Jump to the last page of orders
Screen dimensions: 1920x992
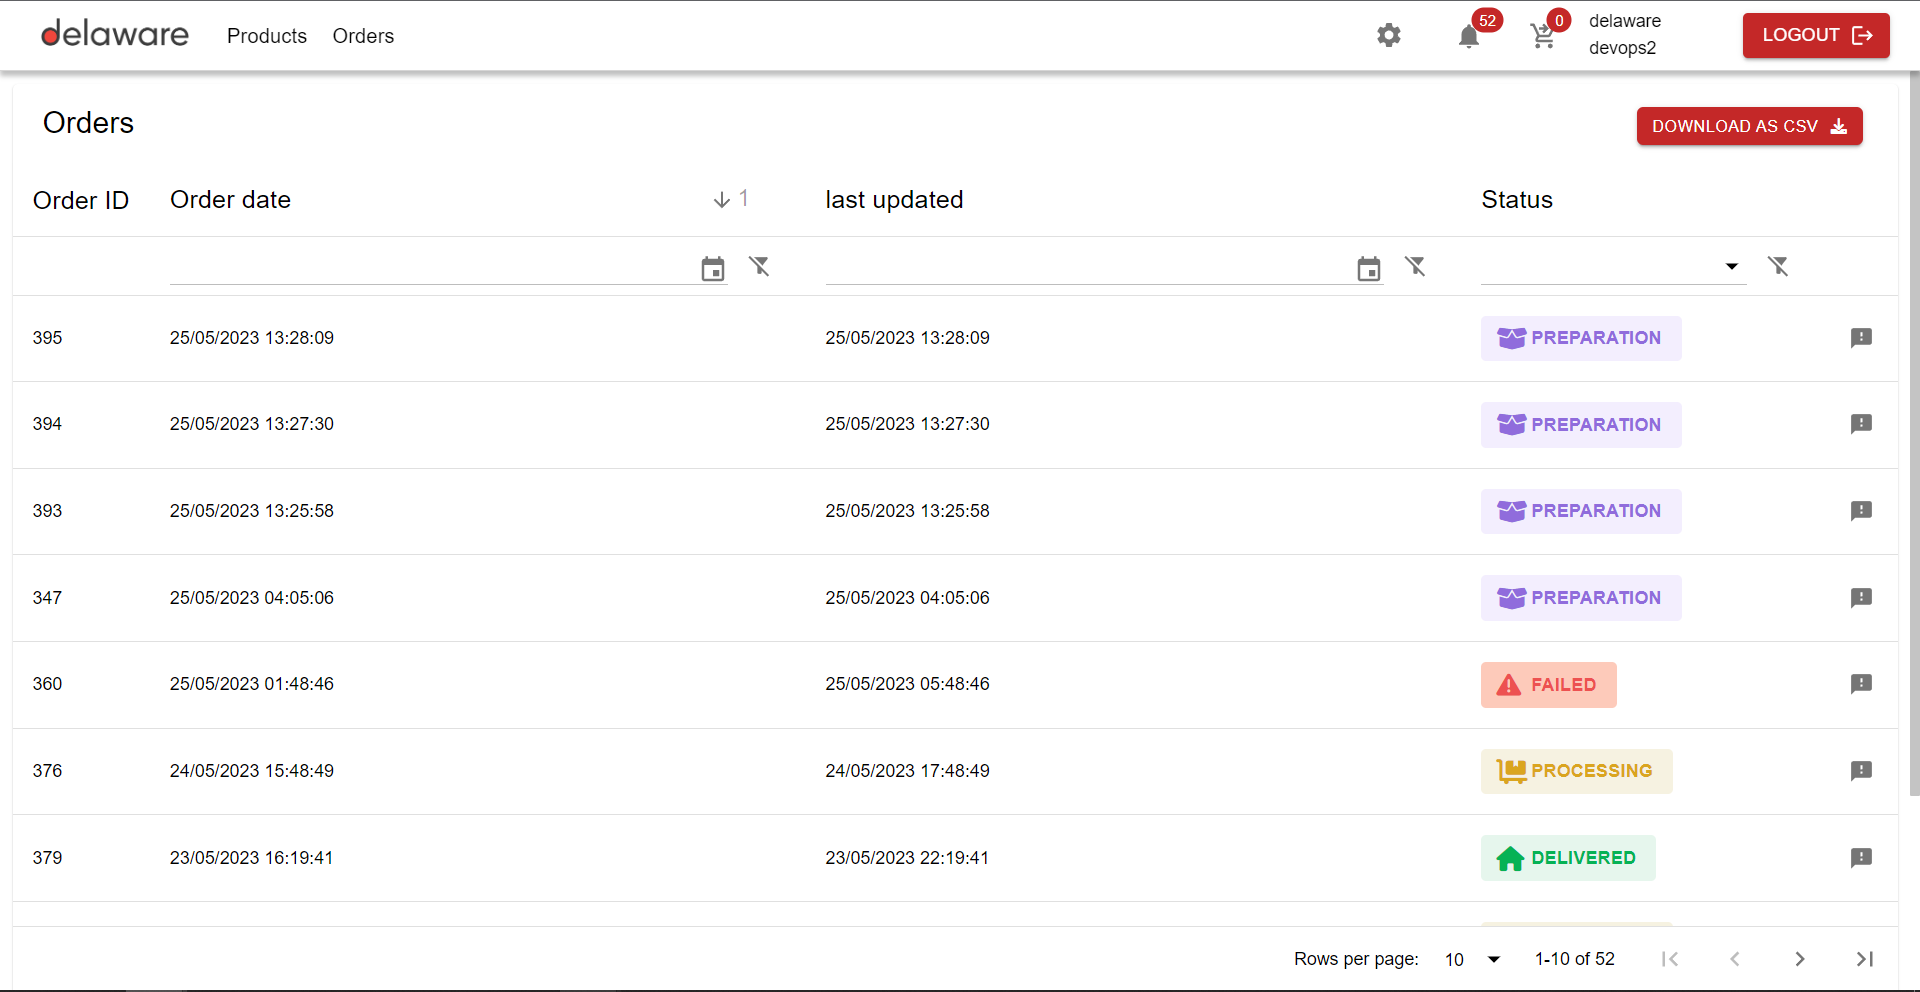point(1865,959)
